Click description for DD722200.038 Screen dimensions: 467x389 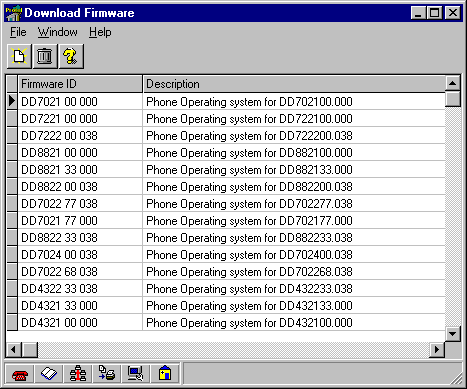(294, 135)
